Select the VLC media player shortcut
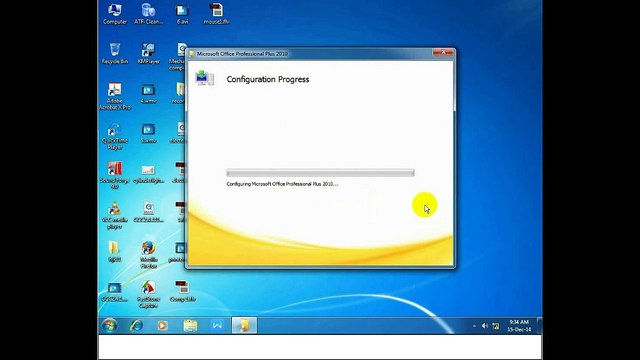 tap(115, 215)
